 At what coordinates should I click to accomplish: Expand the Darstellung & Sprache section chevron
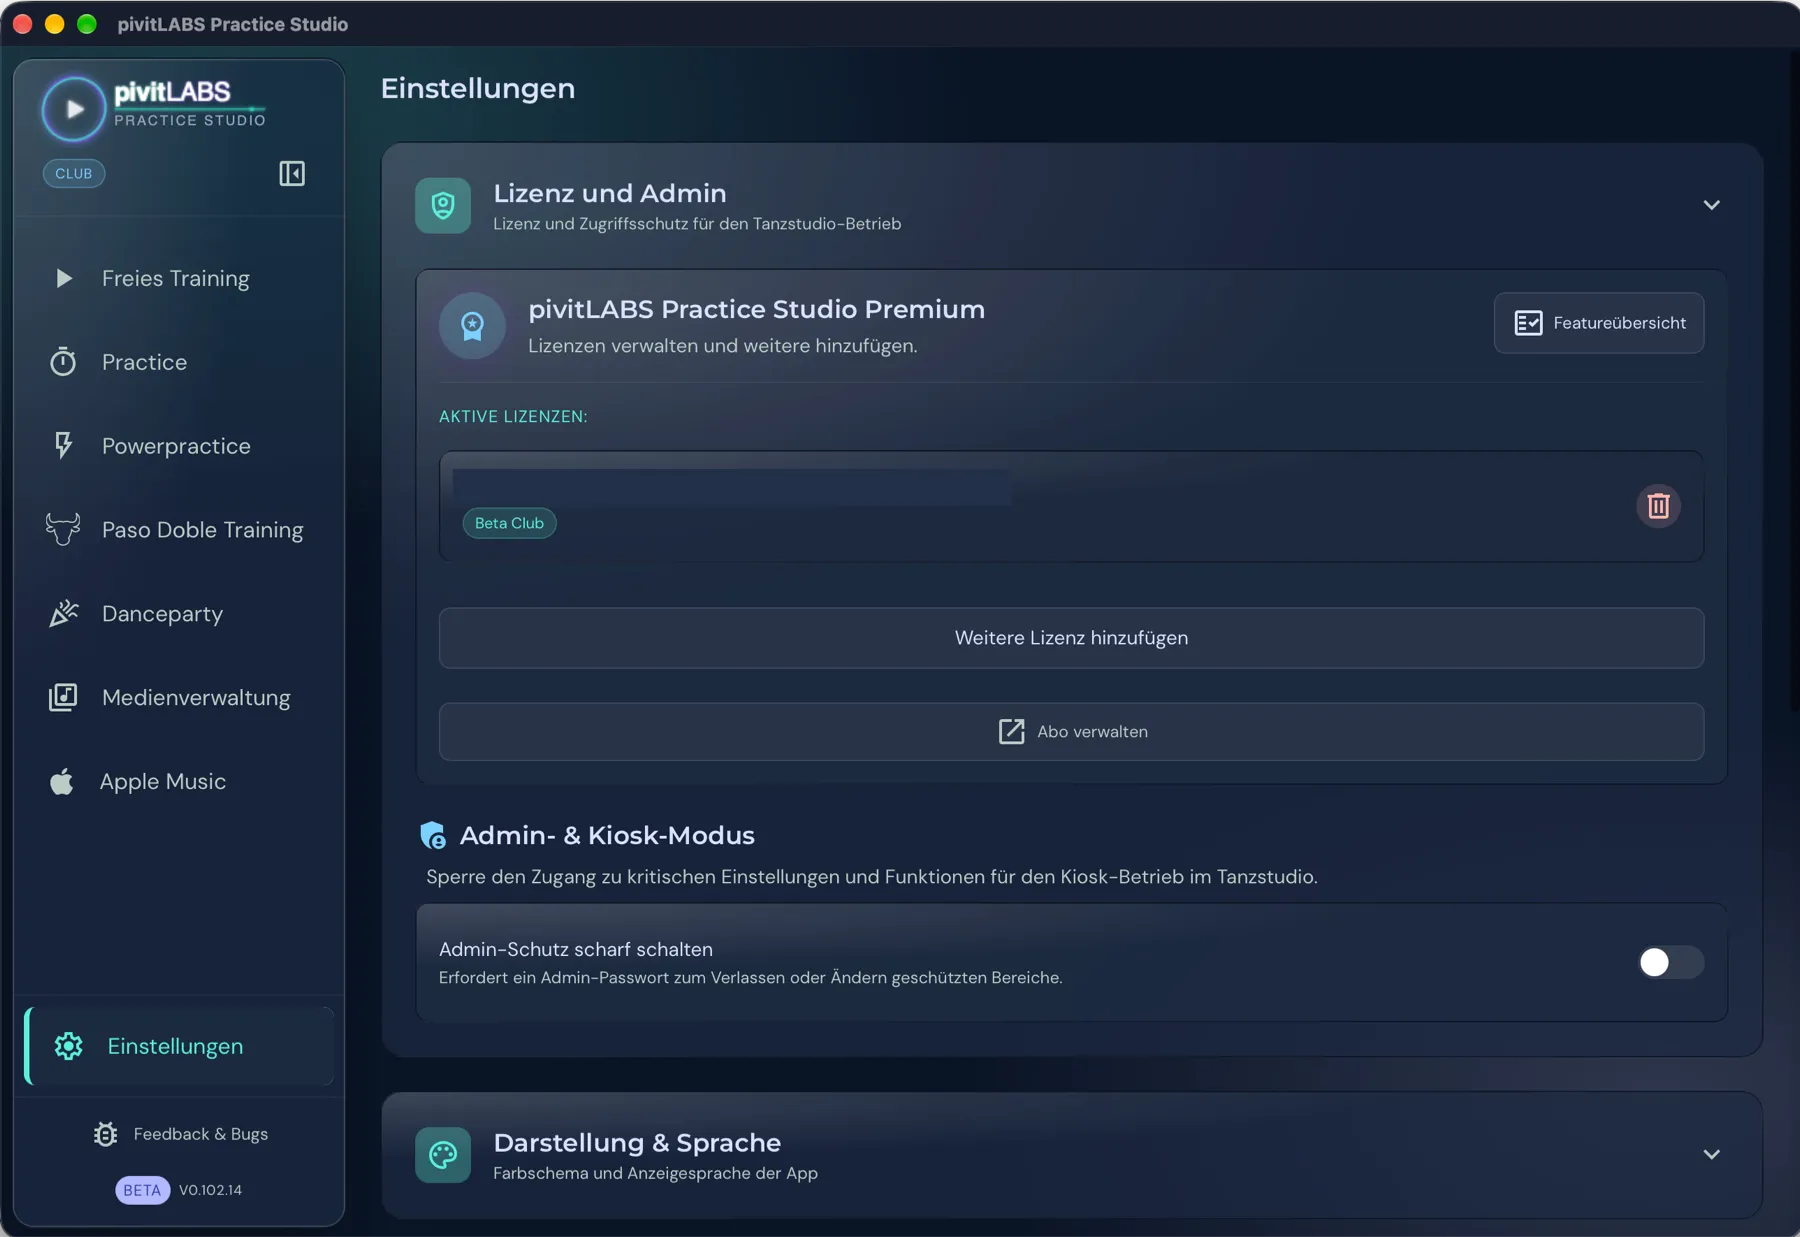1711,1154
